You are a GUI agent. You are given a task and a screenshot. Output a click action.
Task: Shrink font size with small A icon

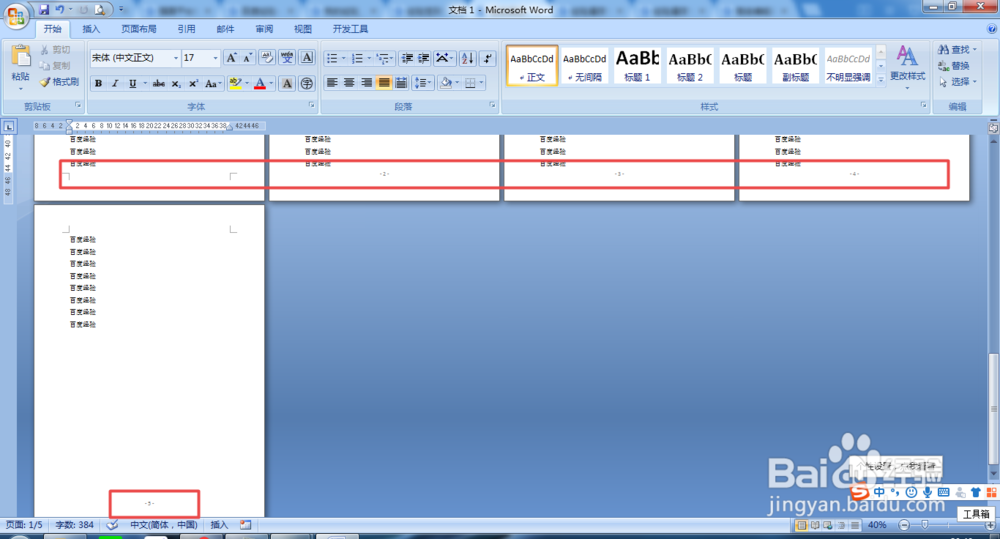point(247,58)
